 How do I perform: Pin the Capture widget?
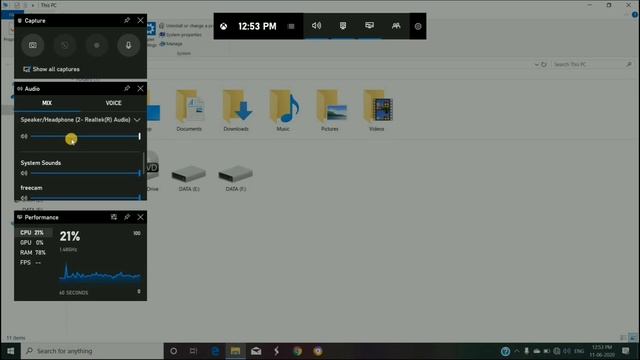127,20
